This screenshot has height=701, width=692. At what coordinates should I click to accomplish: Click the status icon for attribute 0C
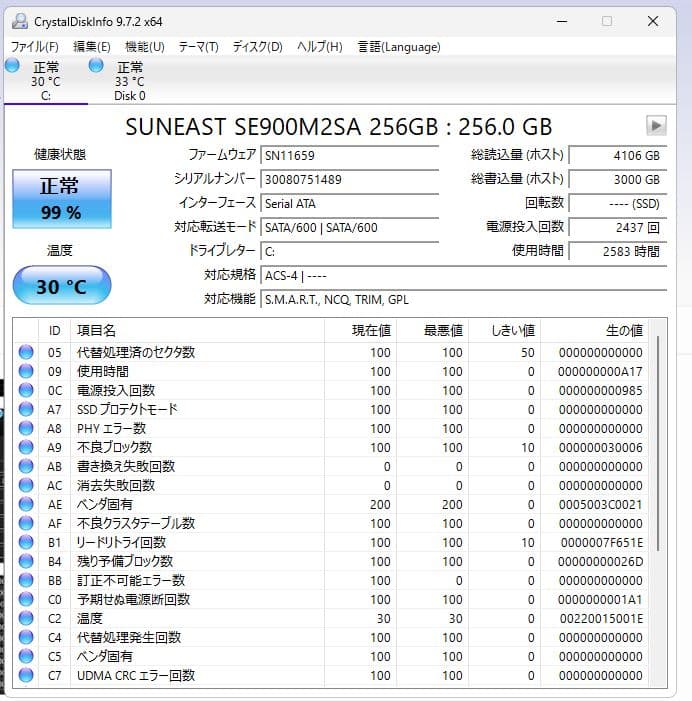(26, 390)
